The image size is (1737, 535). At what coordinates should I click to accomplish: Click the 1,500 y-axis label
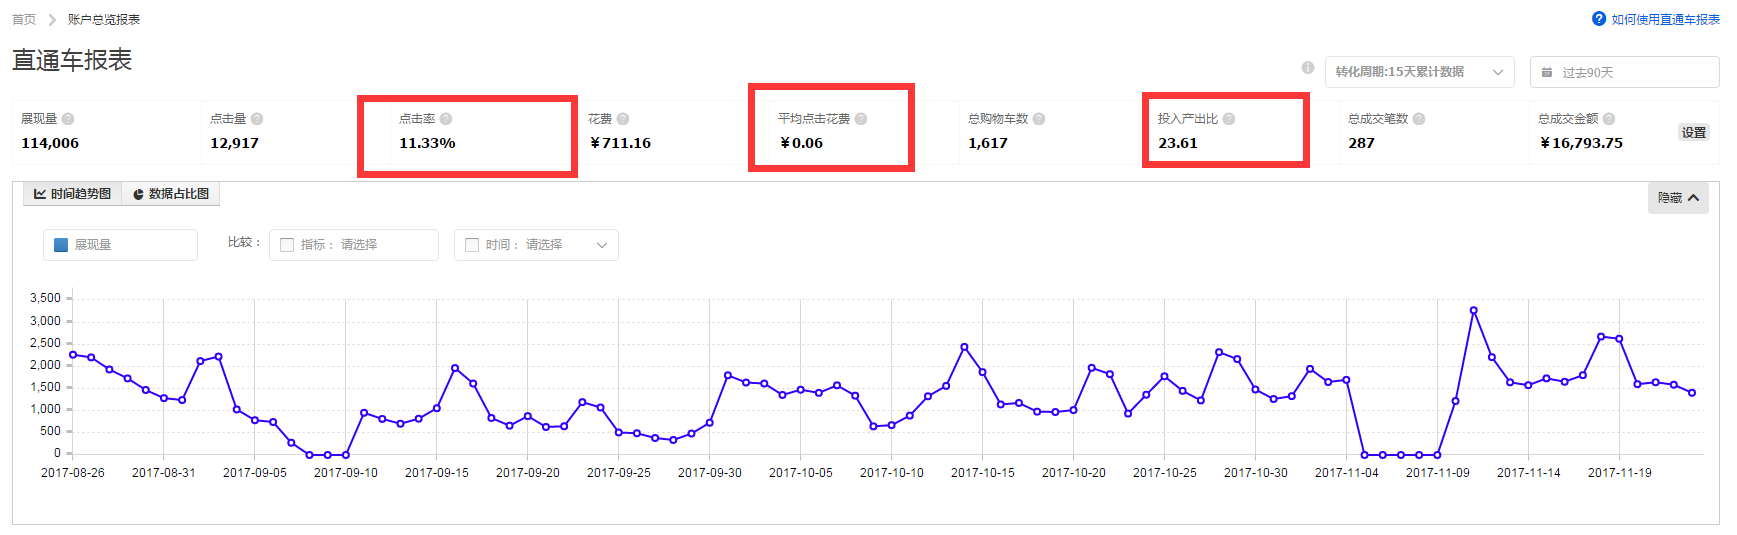[46, 387]
